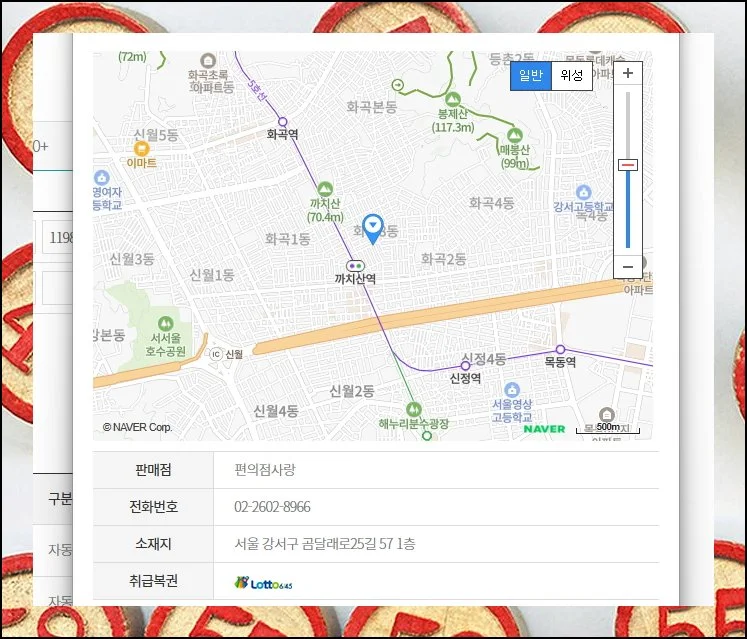Switch the map to 위성 satellite view
The height and width of the screenshot is (639, 747).
(x=571, y=75)
